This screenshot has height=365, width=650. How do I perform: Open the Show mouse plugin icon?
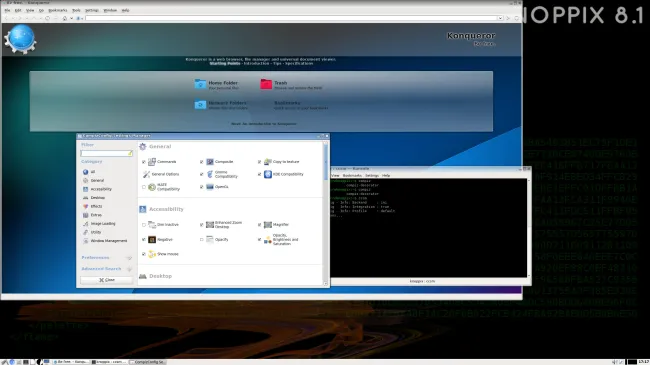152,254
